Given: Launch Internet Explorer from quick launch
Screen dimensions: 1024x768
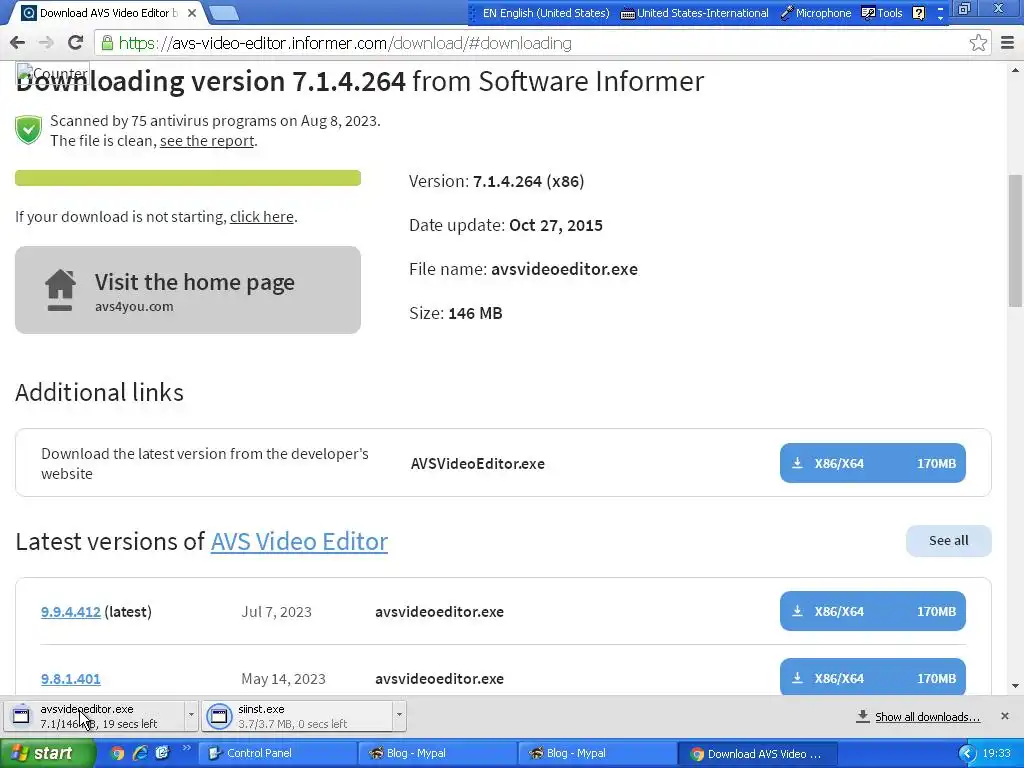Looking at the screenshot, I should point(140,754).
